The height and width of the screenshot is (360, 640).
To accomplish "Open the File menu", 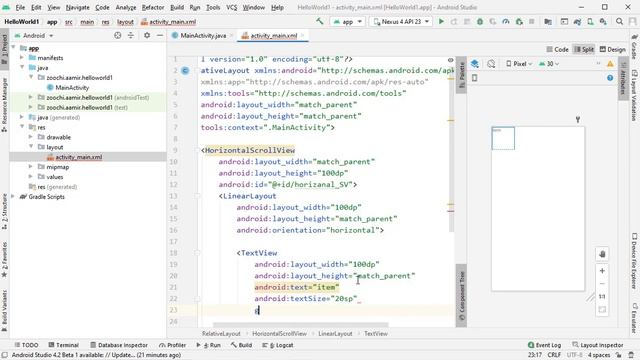I will tap(20, 7).
